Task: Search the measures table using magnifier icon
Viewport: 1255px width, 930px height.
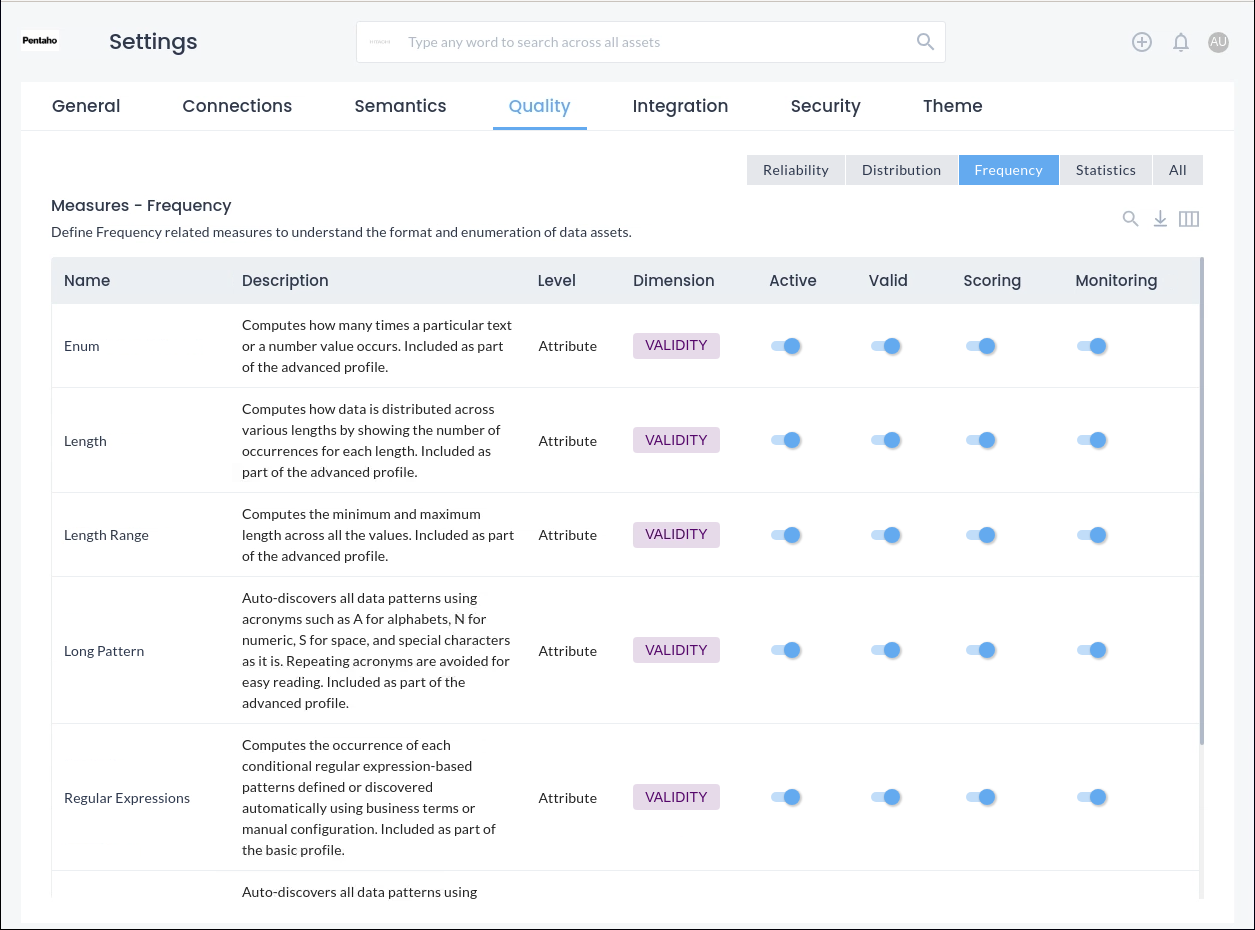Action: tap(1130, 219)
